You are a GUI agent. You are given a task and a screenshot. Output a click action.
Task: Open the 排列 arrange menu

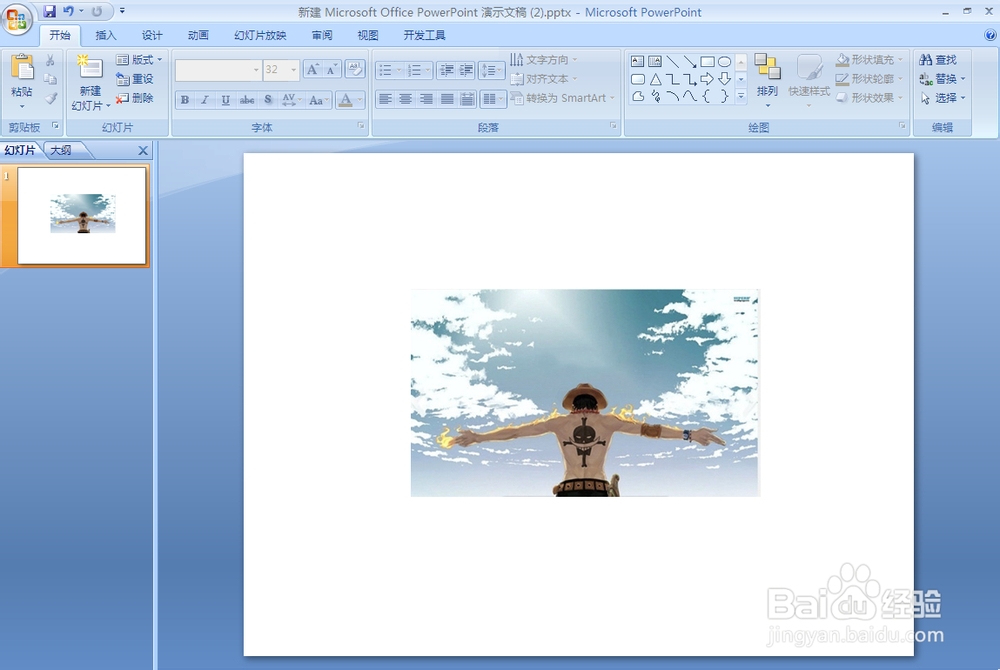click(x=767, y=81)
